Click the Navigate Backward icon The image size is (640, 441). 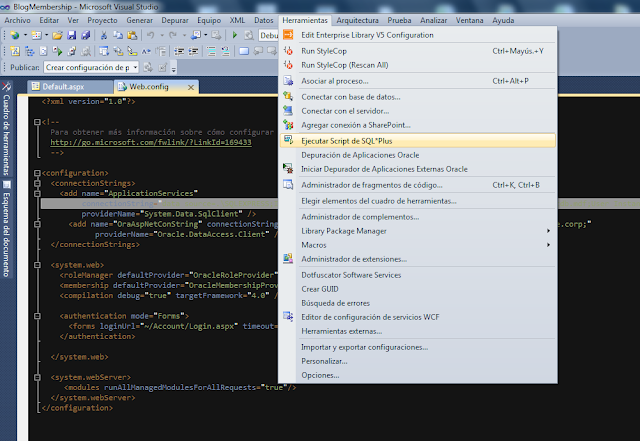click(x=196, y=36)
